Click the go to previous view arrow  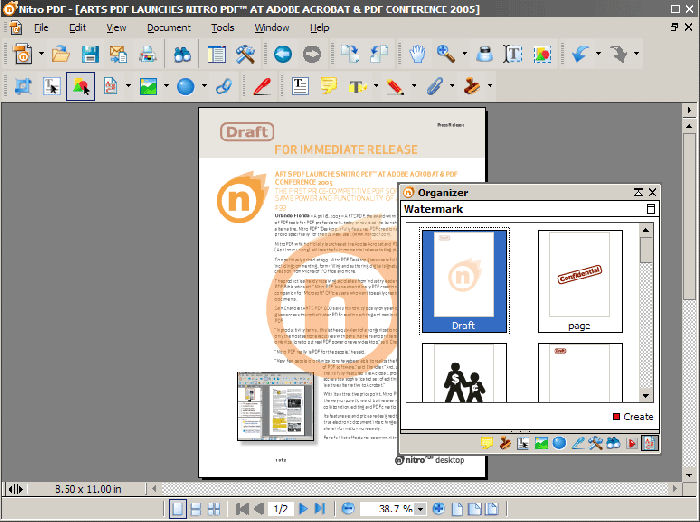282,54
